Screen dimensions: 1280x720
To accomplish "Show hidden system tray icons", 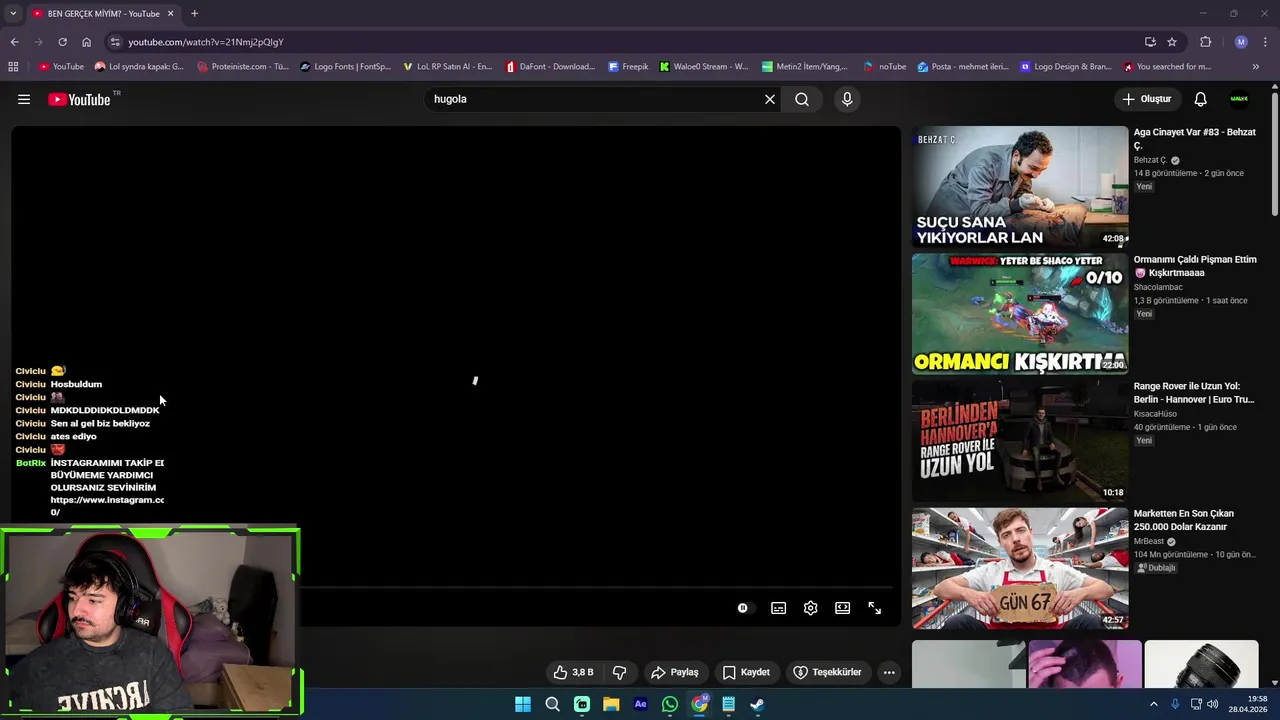I will 1153,704.
